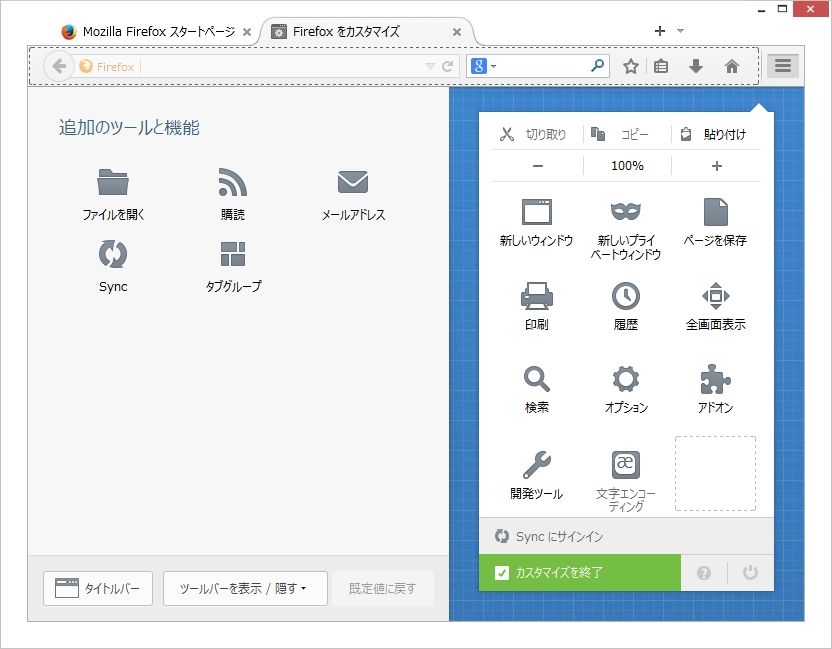Select the タブグループ icon
Image resolution: width=832 pixels, height=649 pixels.
point(233,254)
